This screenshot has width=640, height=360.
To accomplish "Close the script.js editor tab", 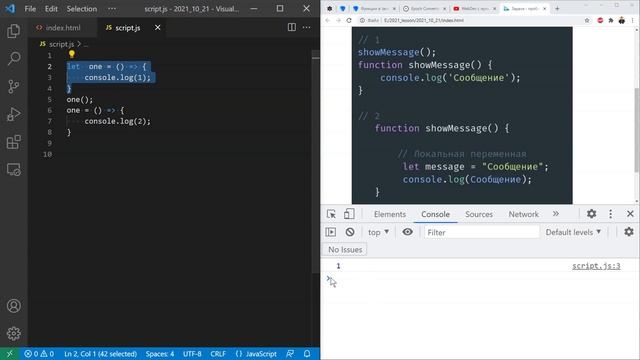I will click(x=158, y=27).
